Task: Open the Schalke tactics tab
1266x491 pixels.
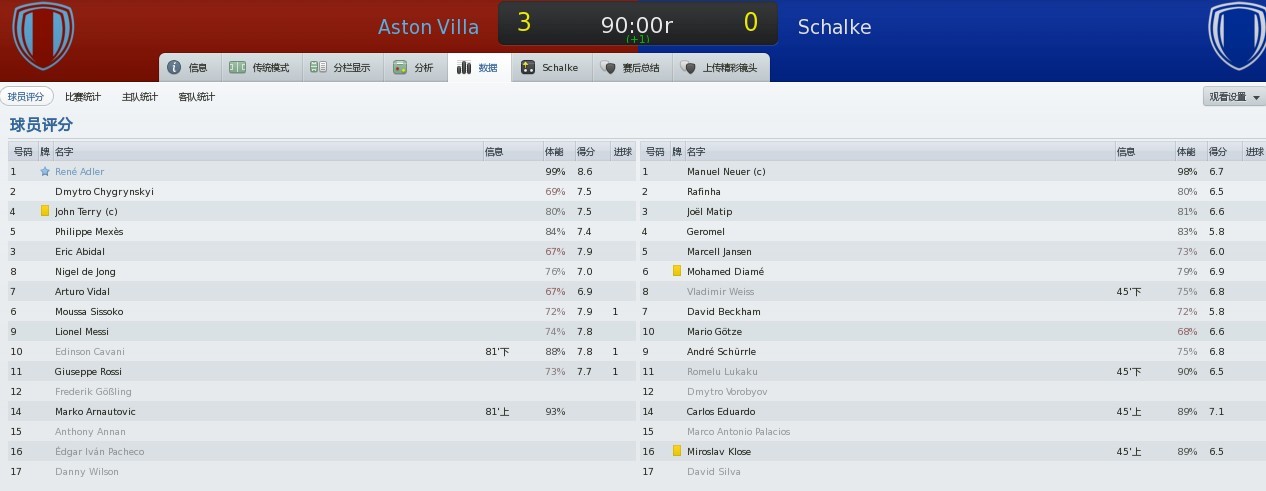Action: 550,68
